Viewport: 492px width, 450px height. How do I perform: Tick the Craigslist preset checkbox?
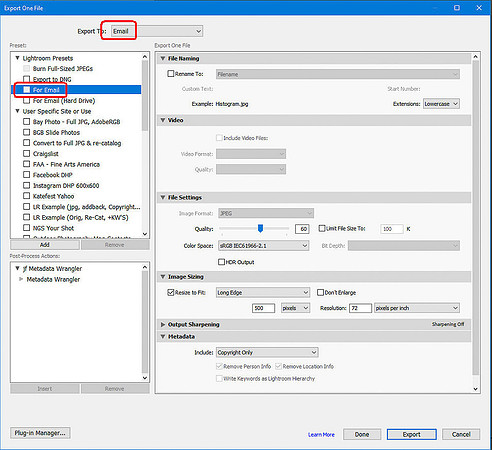[27, 153]
